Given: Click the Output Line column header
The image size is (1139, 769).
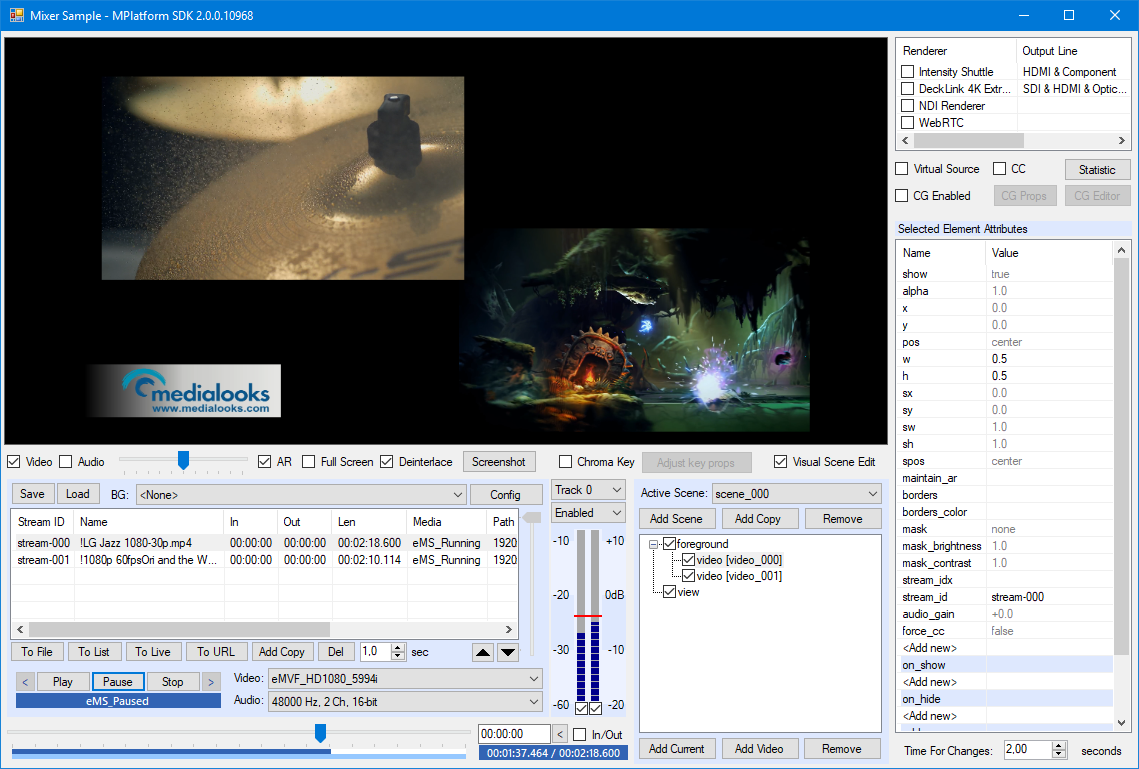Looking at the screenshot, I should point(1073,51).
